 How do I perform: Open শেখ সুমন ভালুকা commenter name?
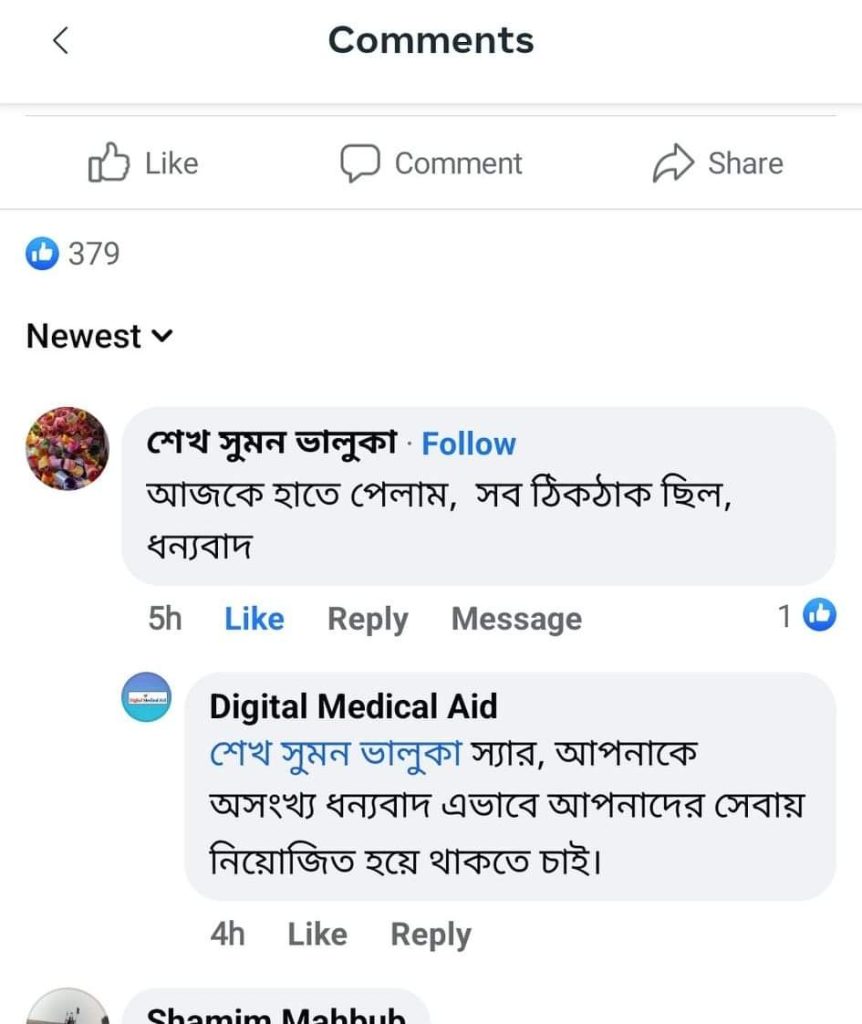coord(272,444)
